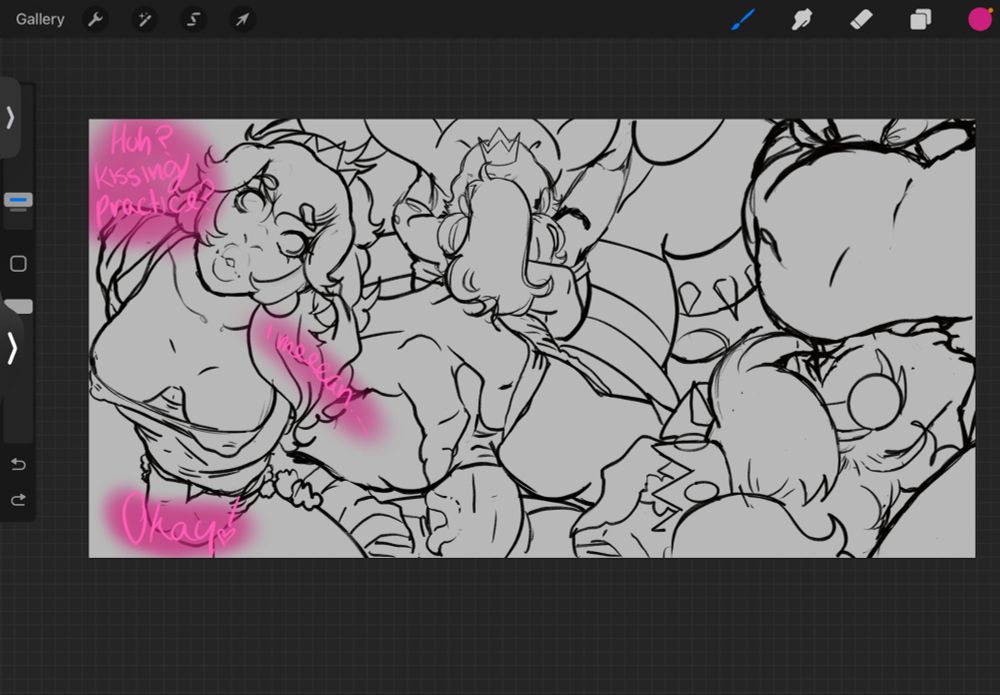Expand the lower left-edge chevron tab
Screen dimensions: 1000x695
11,348
